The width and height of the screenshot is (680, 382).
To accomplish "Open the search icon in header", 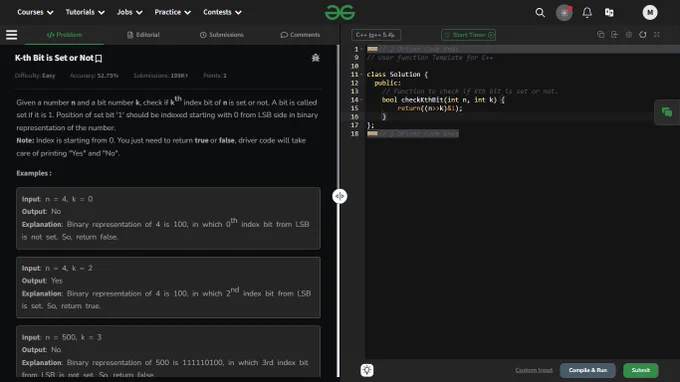I will point(540,13).
